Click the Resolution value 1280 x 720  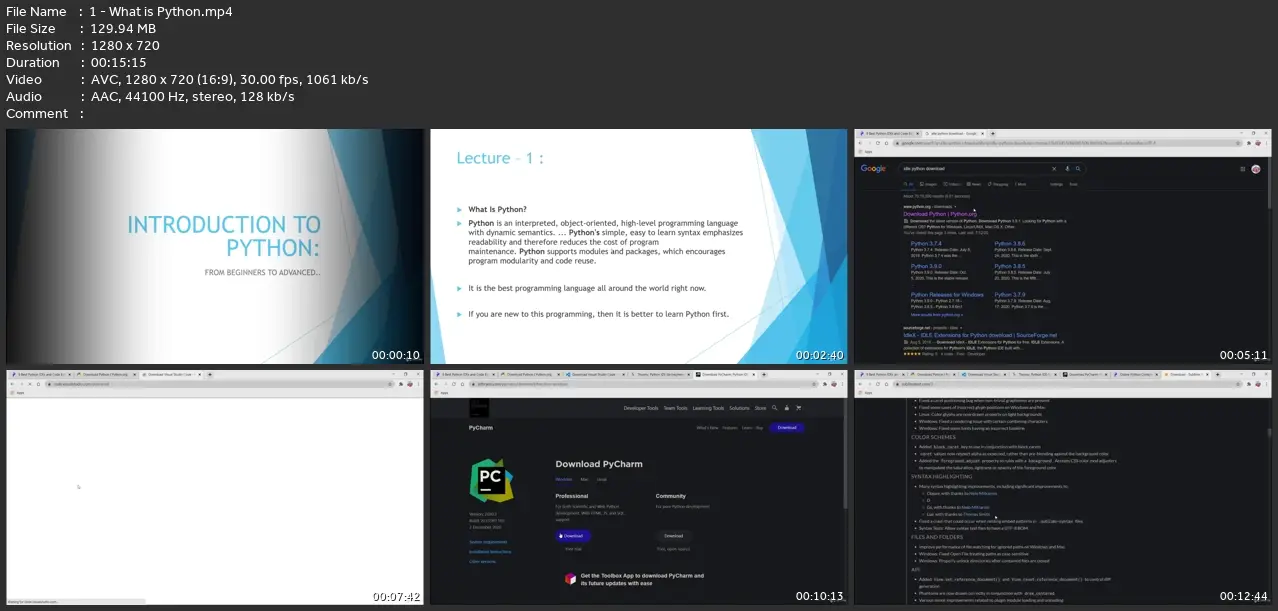(125, 46)
